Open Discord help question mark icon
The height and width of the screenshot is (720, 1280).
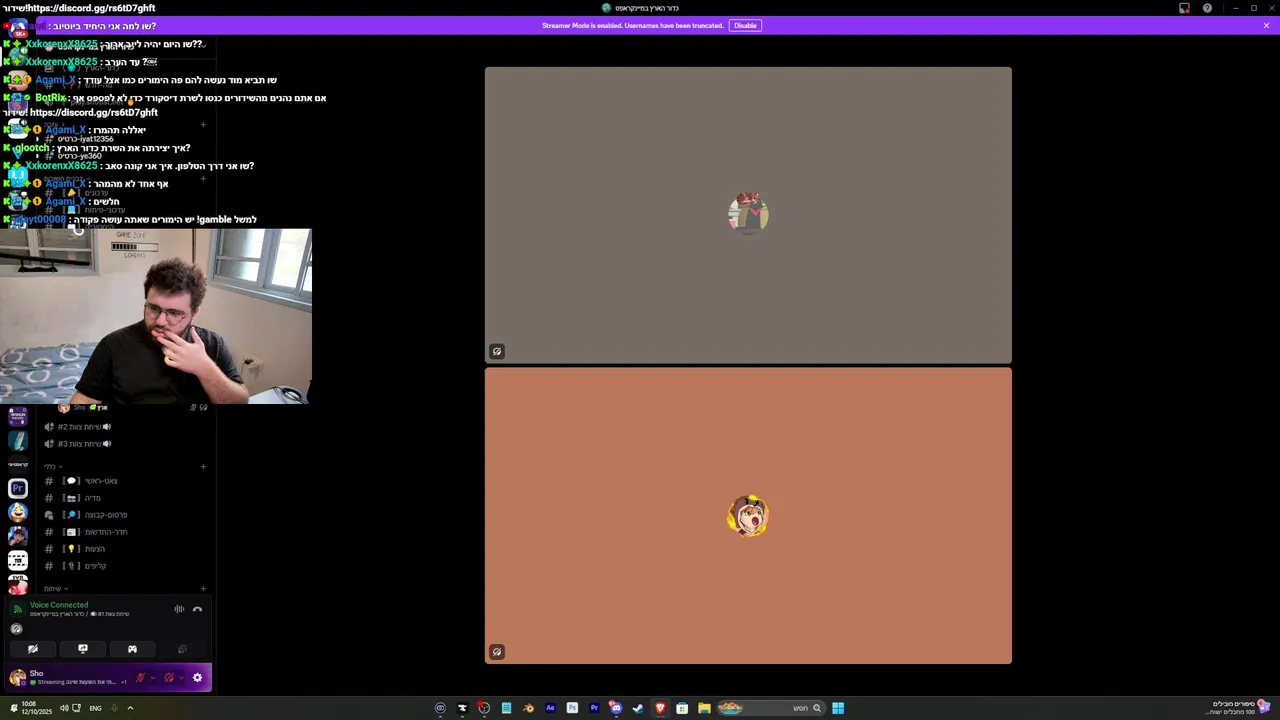[x=1207, y=8]
